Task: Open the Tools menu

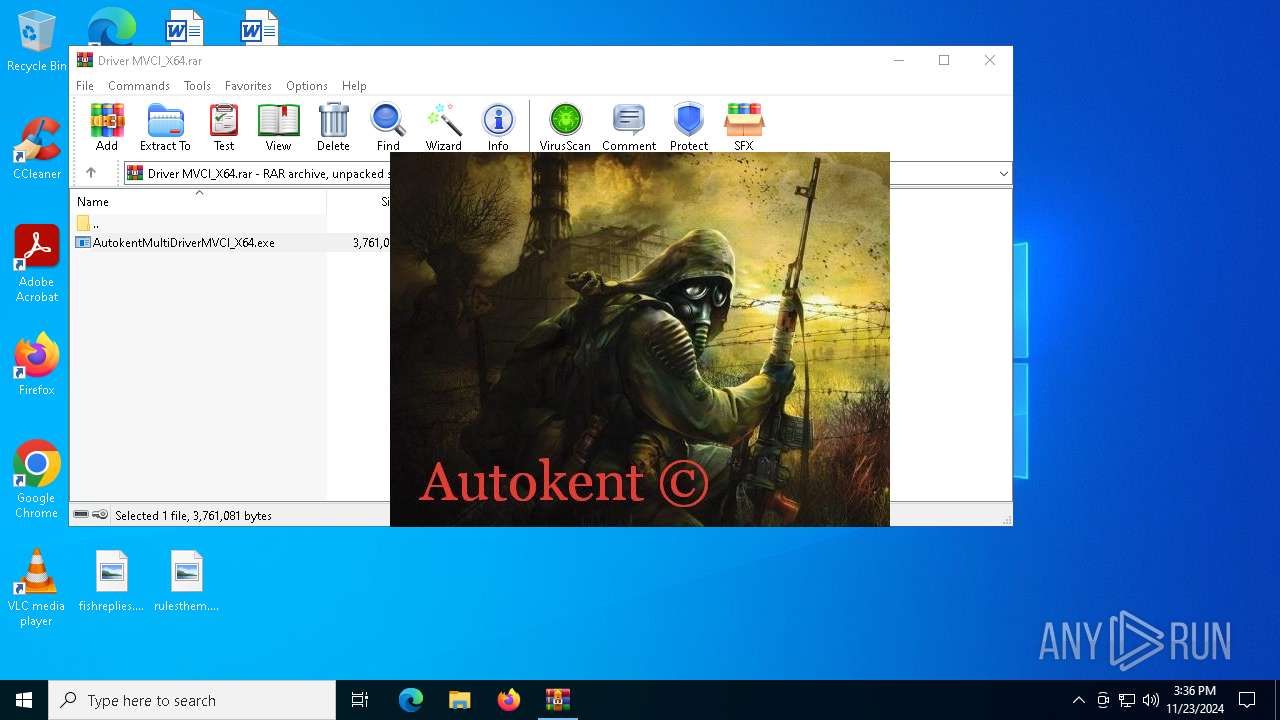Action: [x=197, y=86]
